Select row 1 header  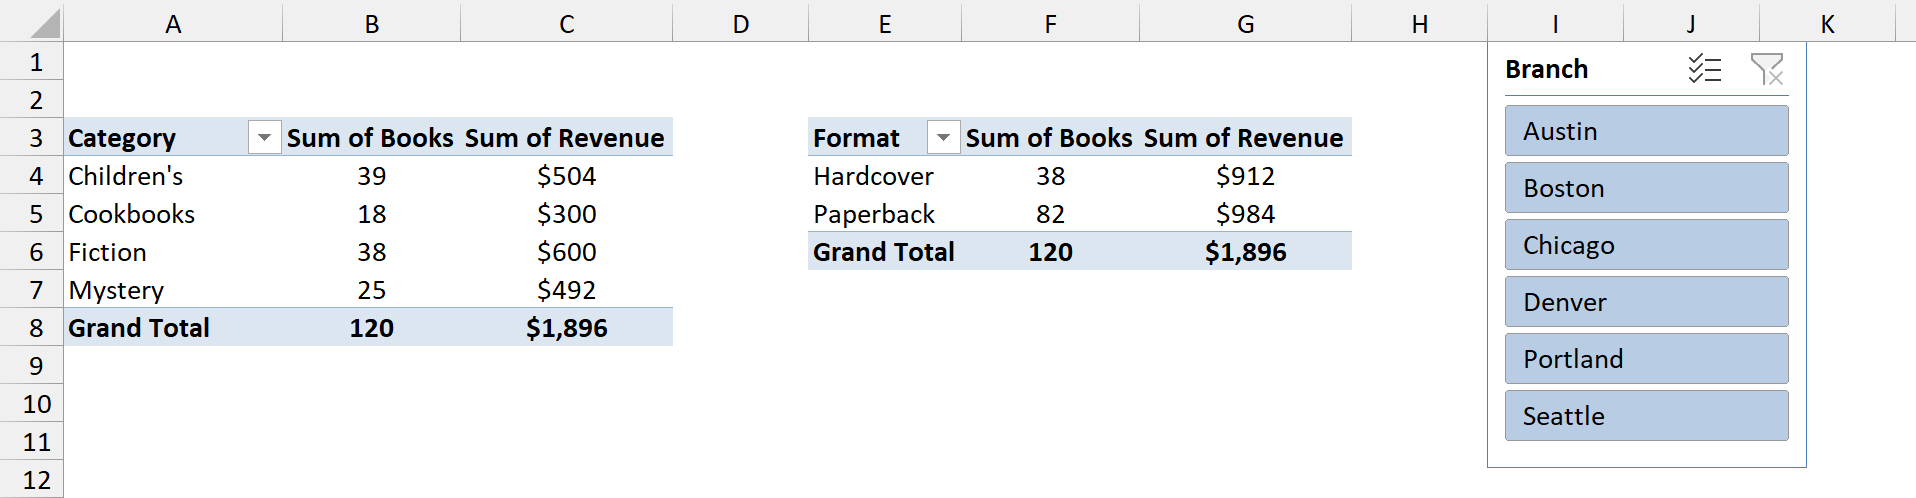(32, 62)
